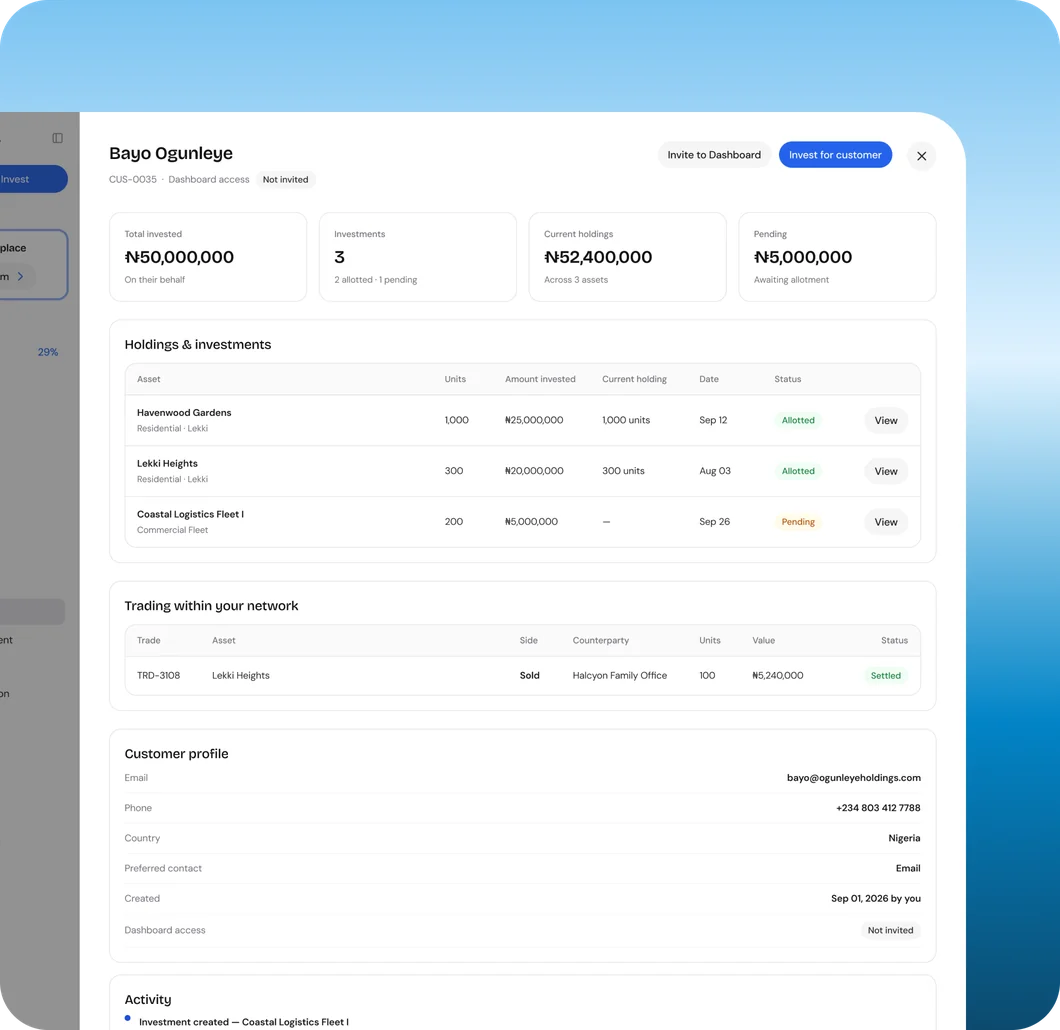
Task: Select the Pending amount card
Action: pyautogui.click(x=837, y=257)
